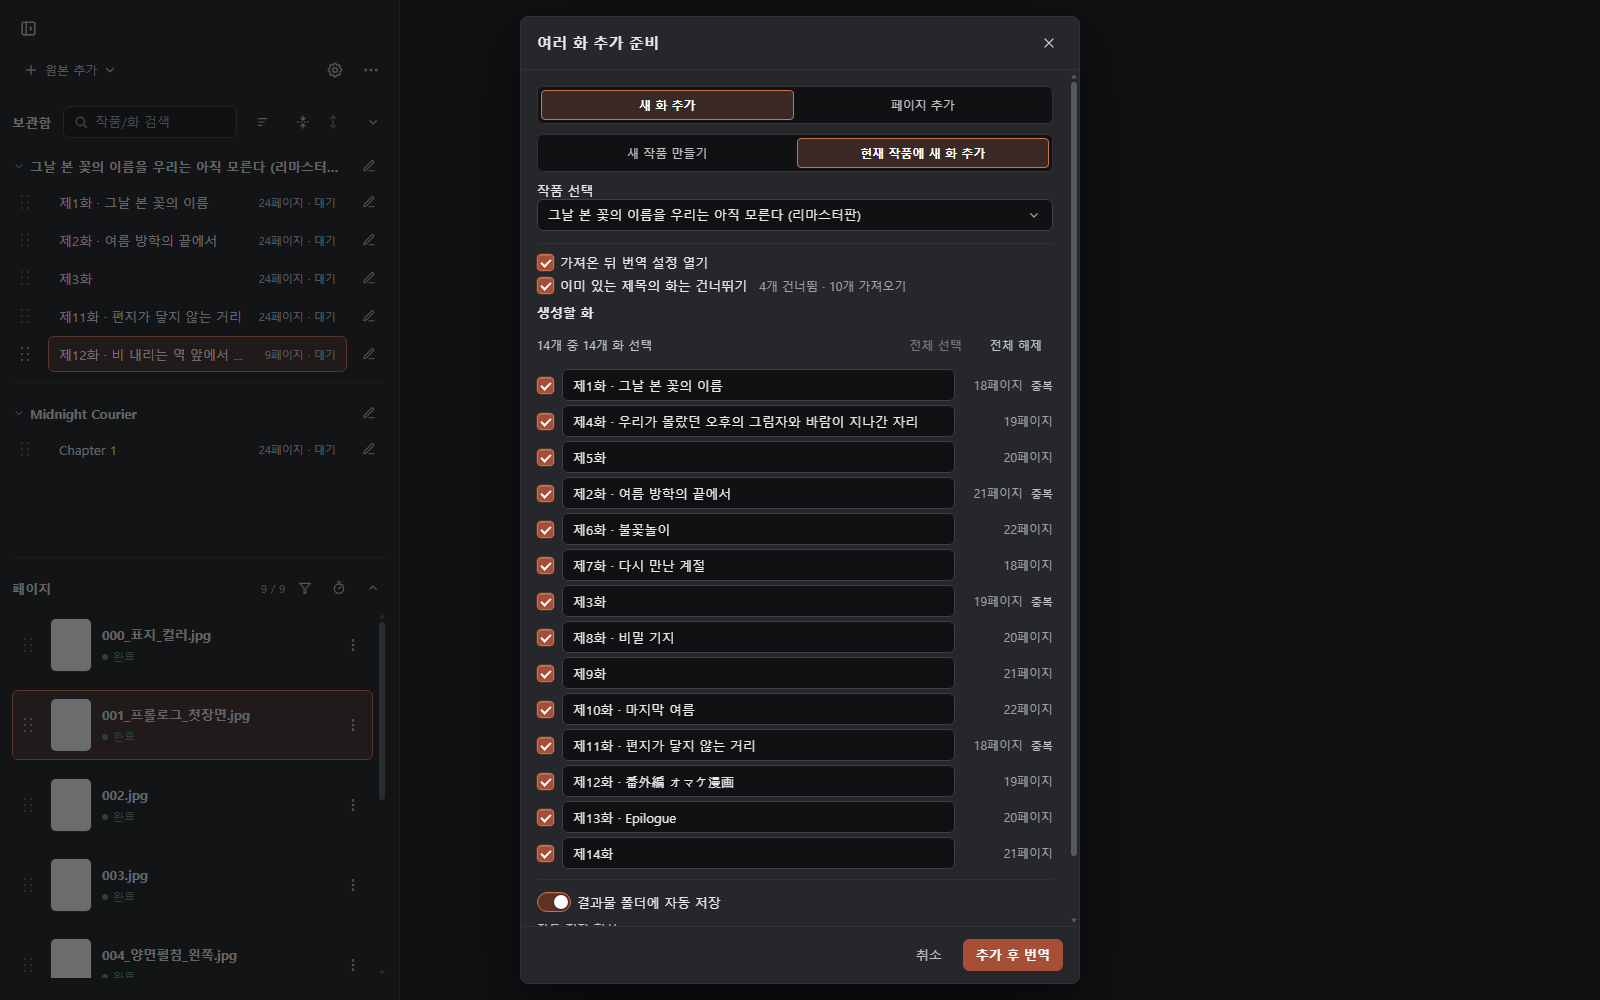The height and width of the screenshot is (1000, 1600).
Task: Click the dialog's vertical scrollbar
Action: (1074, 468)
